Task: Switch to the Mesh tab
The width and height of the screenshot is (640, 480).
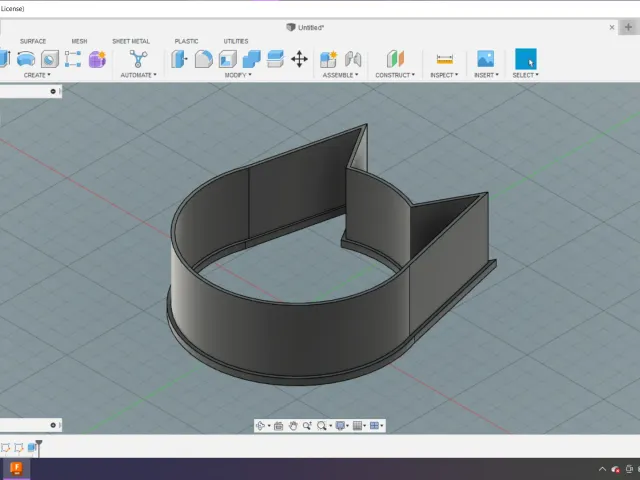Action: point(79,41)
